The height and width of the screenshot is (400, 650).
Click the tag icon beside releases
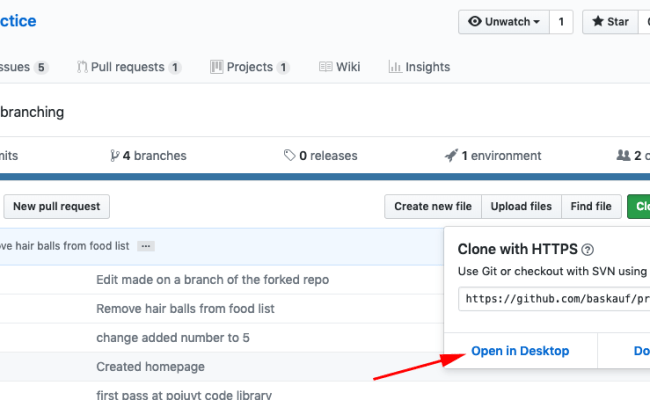(x=289, y=155)
